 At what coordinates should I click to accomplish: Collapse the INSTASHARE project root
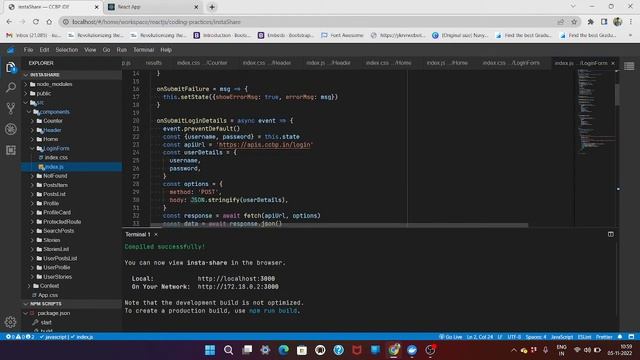(x=26, y=75)
